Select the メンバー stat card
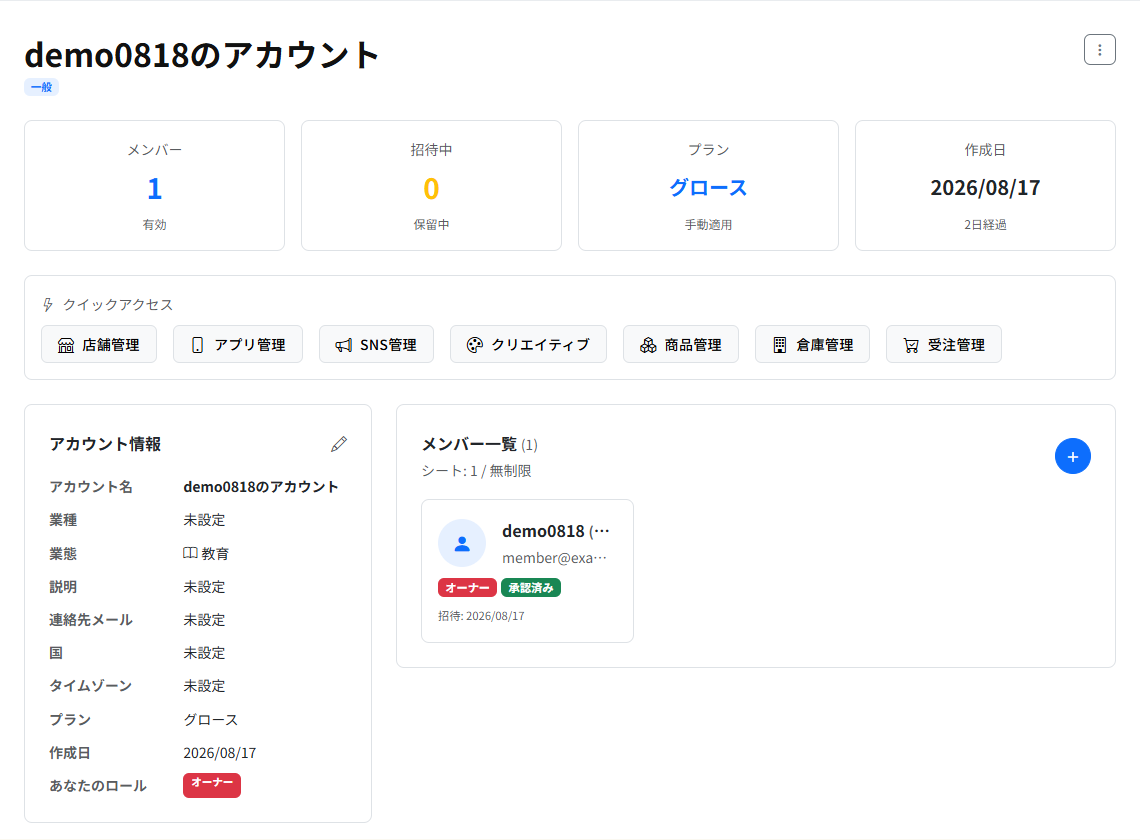The image size is (1140, 840). click(154, 185)
